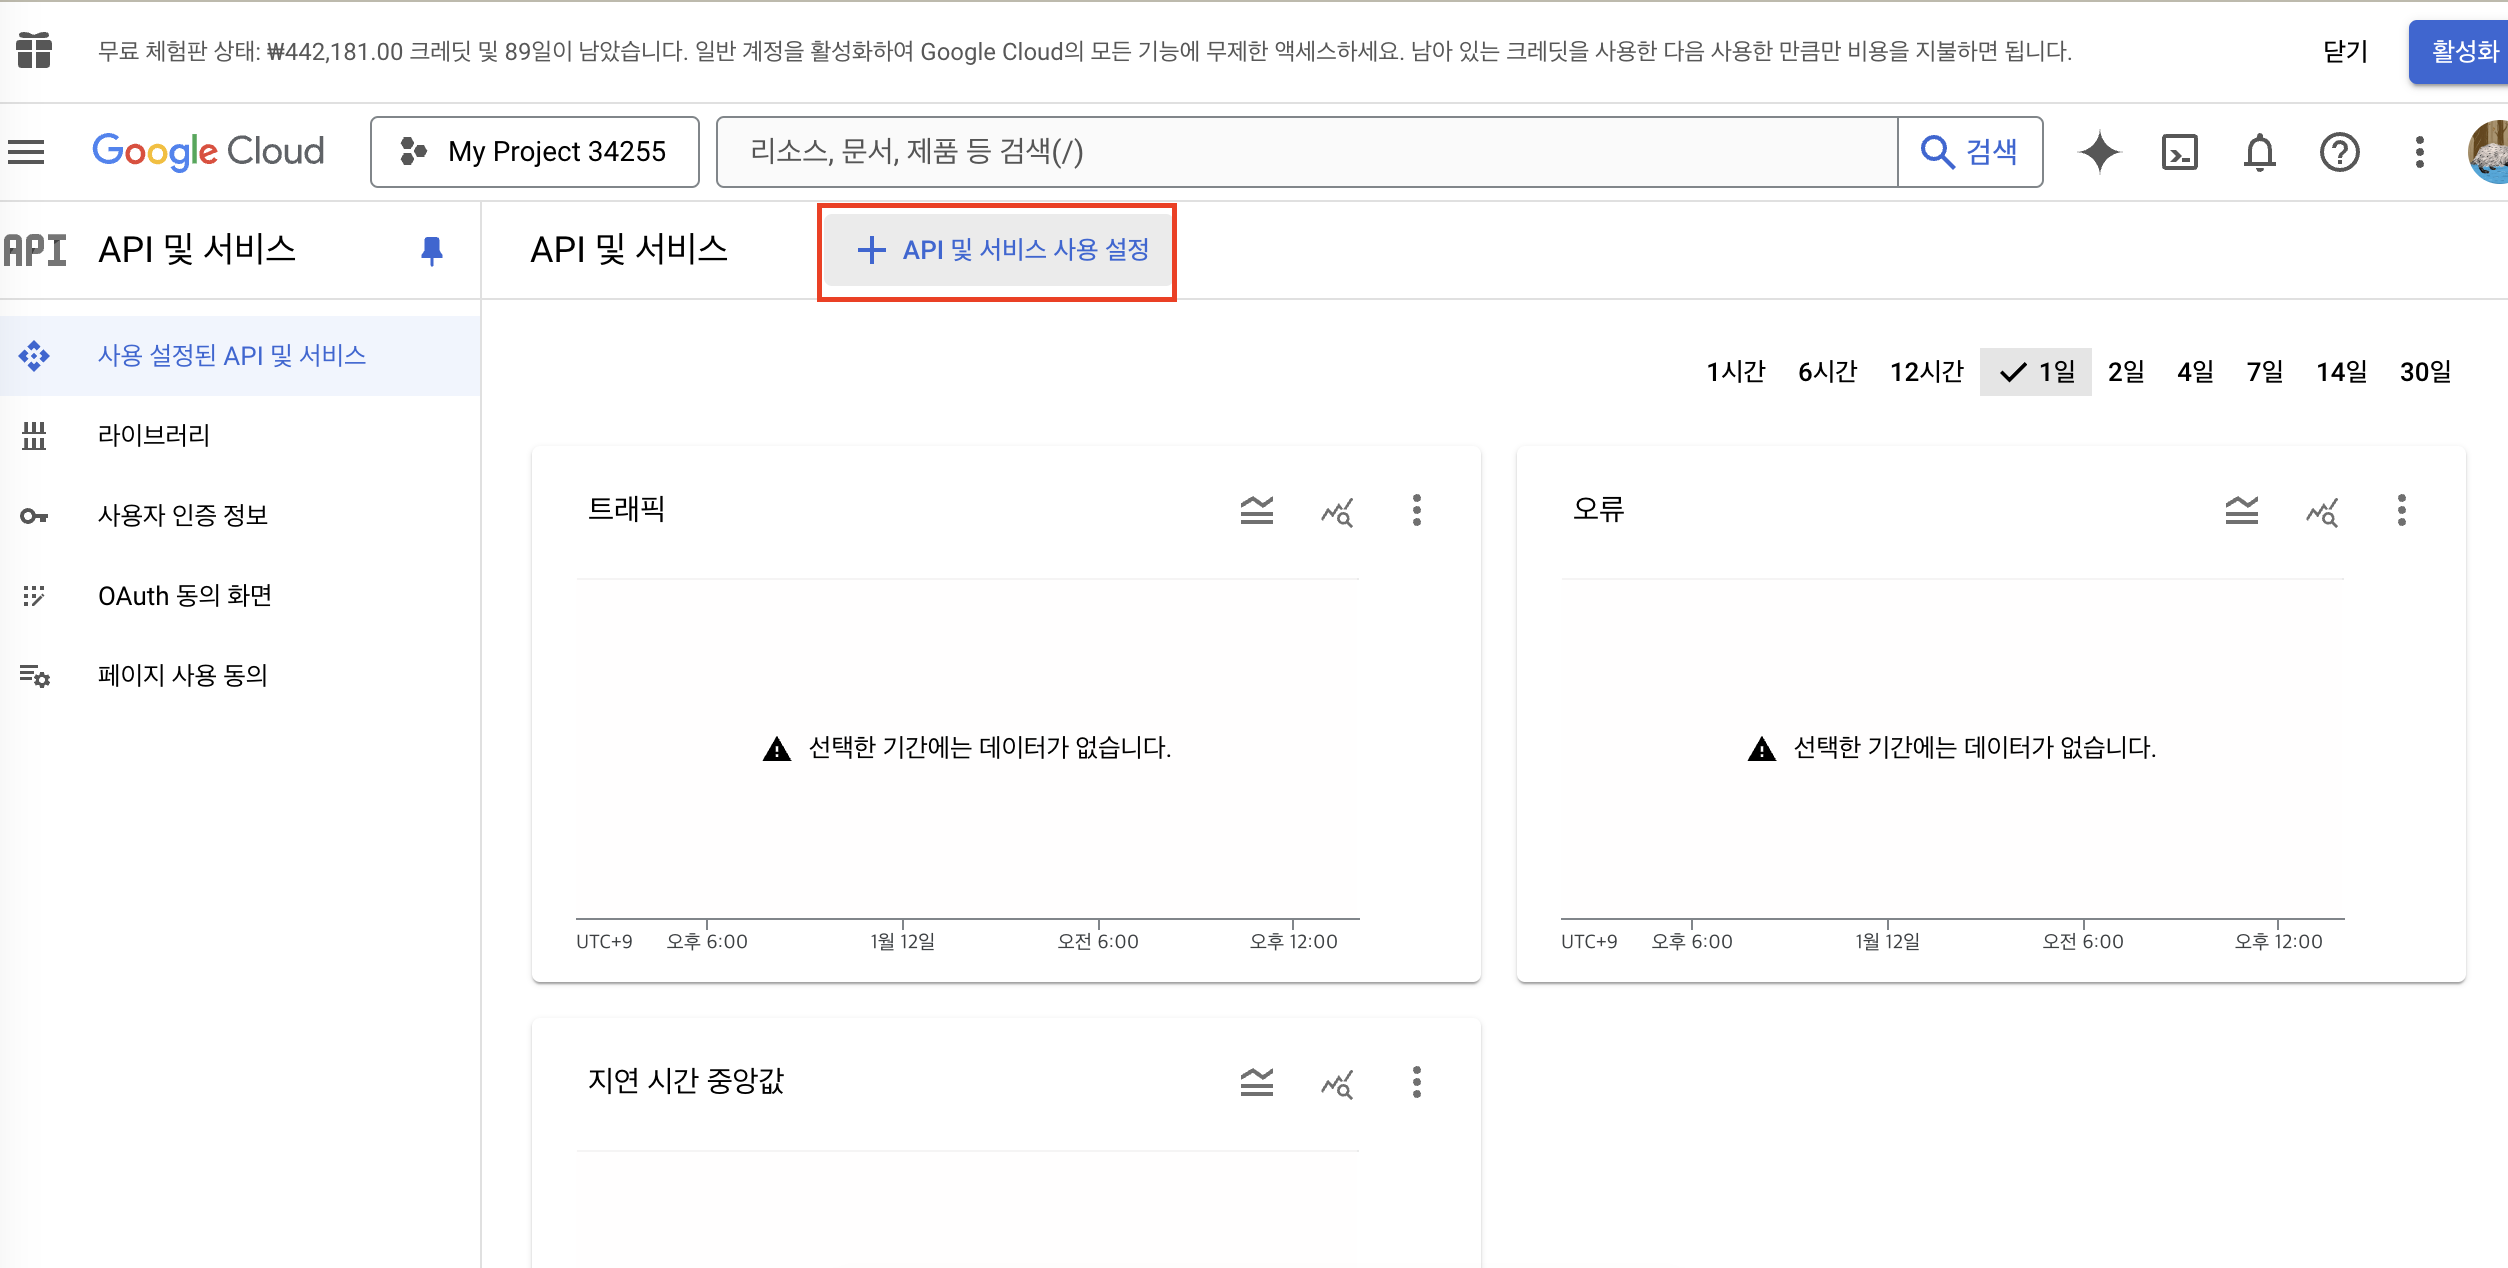The height and width of the screenshot is (1268, 2508).
Task: Select 라이브러리 in the sidebar
Action: (x=154, y=436)
